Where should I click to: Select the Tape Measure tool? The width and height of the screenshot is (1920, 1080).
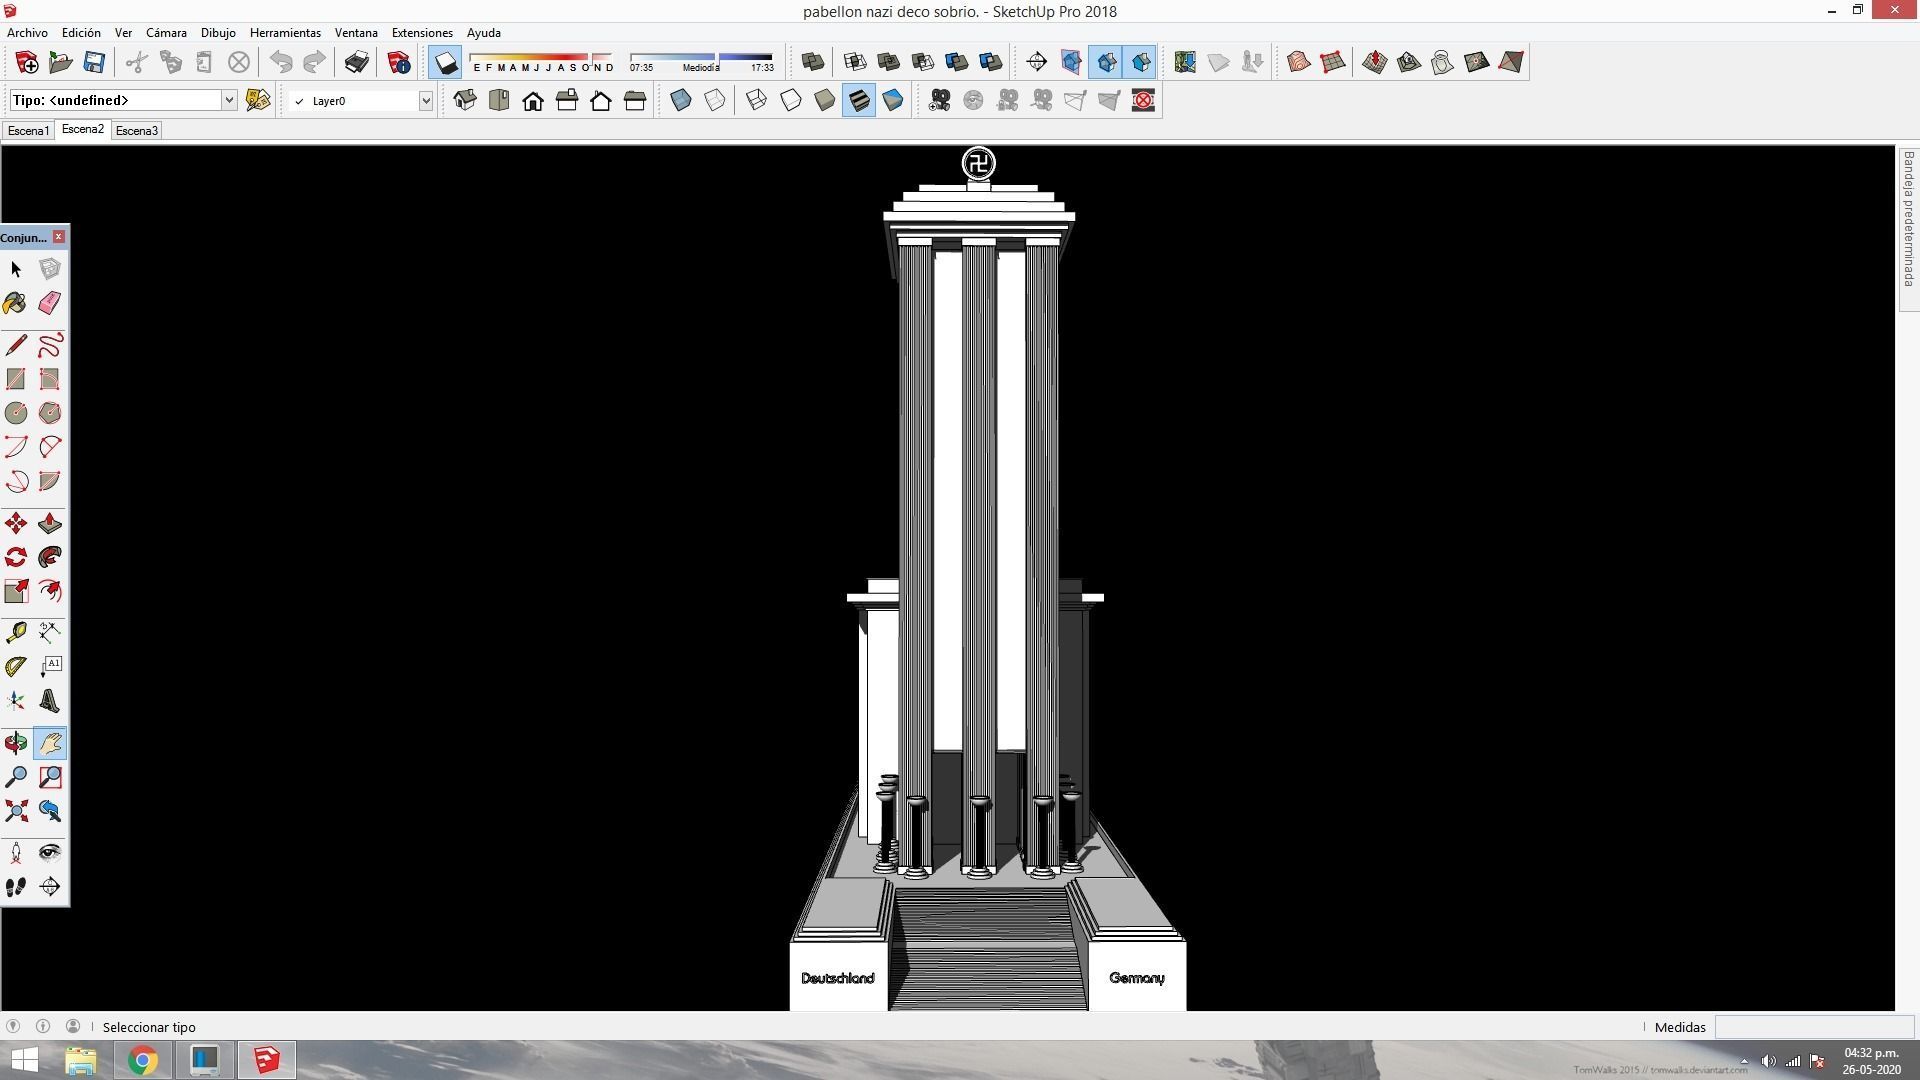pos(16,632)
